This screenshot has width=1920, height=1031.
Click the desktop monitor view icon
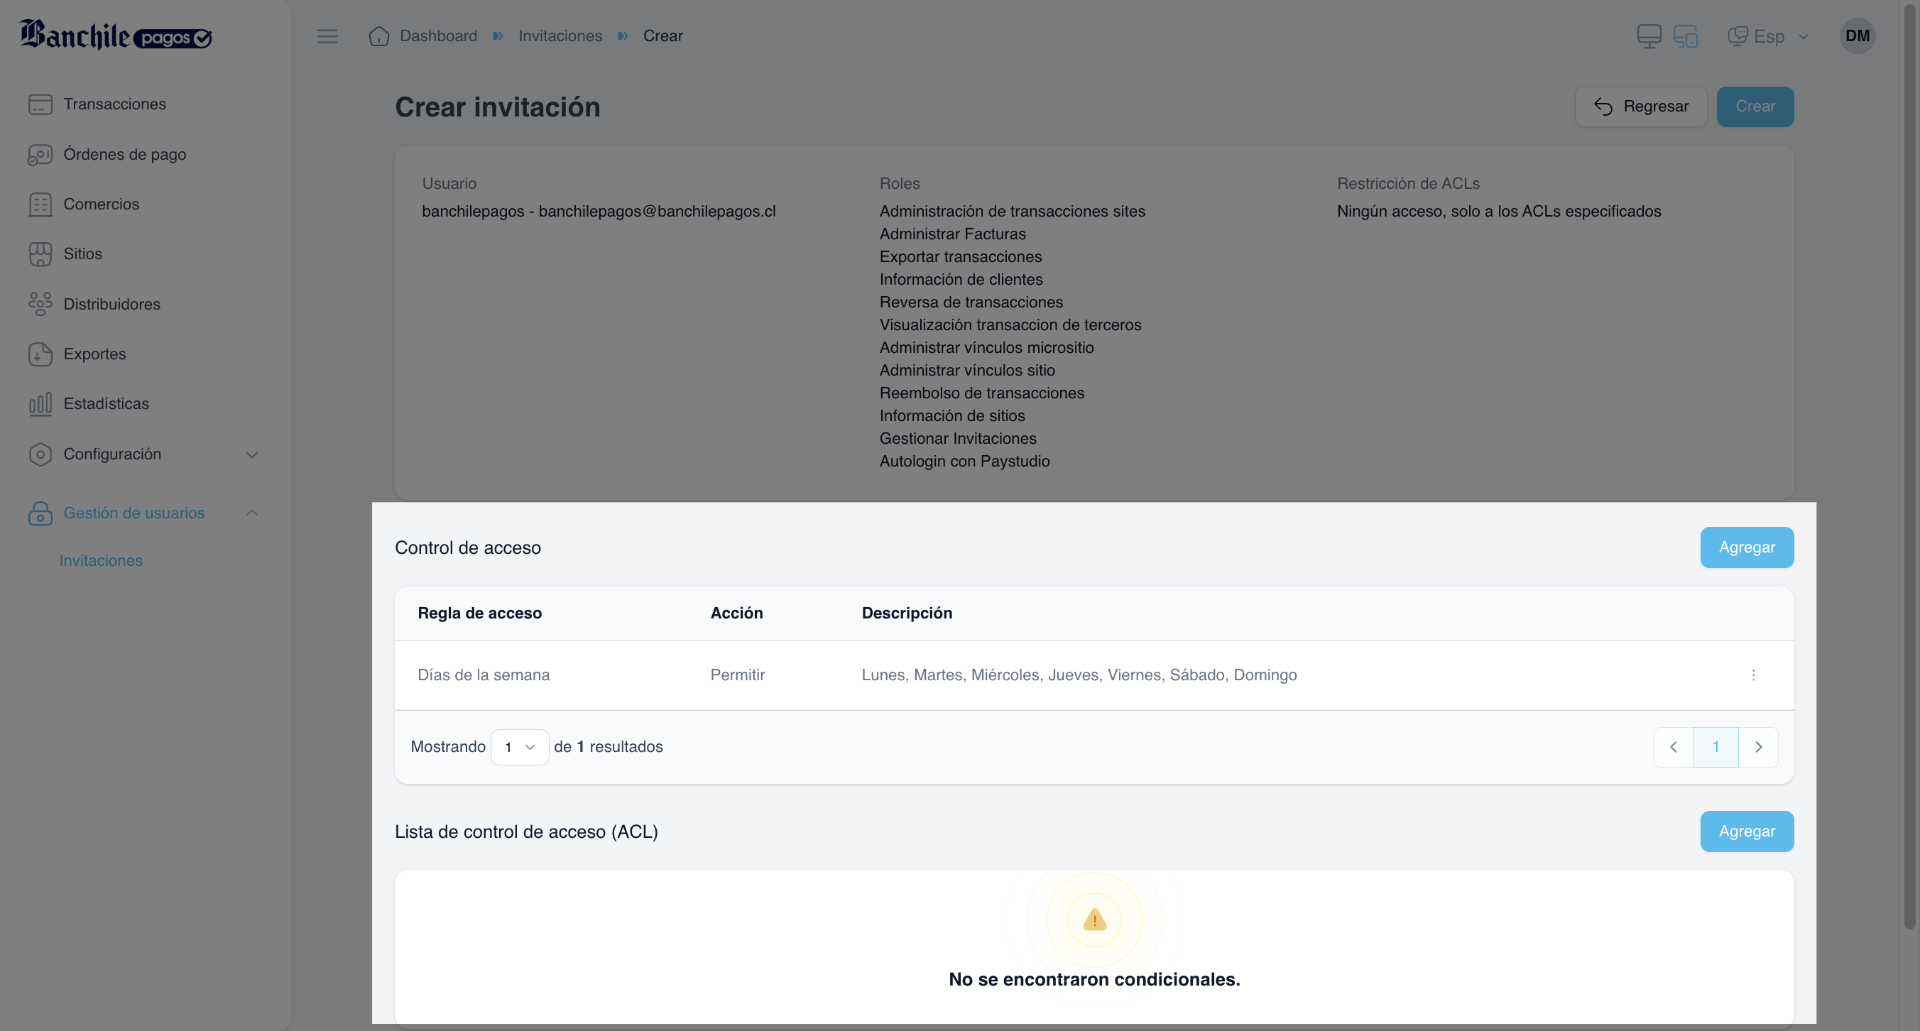coord(1649,36)
